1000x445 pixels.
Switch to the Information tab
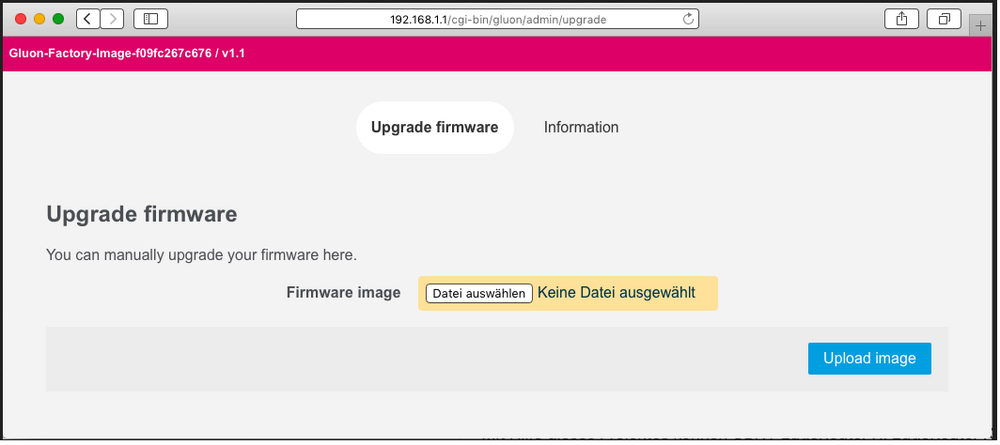pyautogui.click(x=581, y=128)
